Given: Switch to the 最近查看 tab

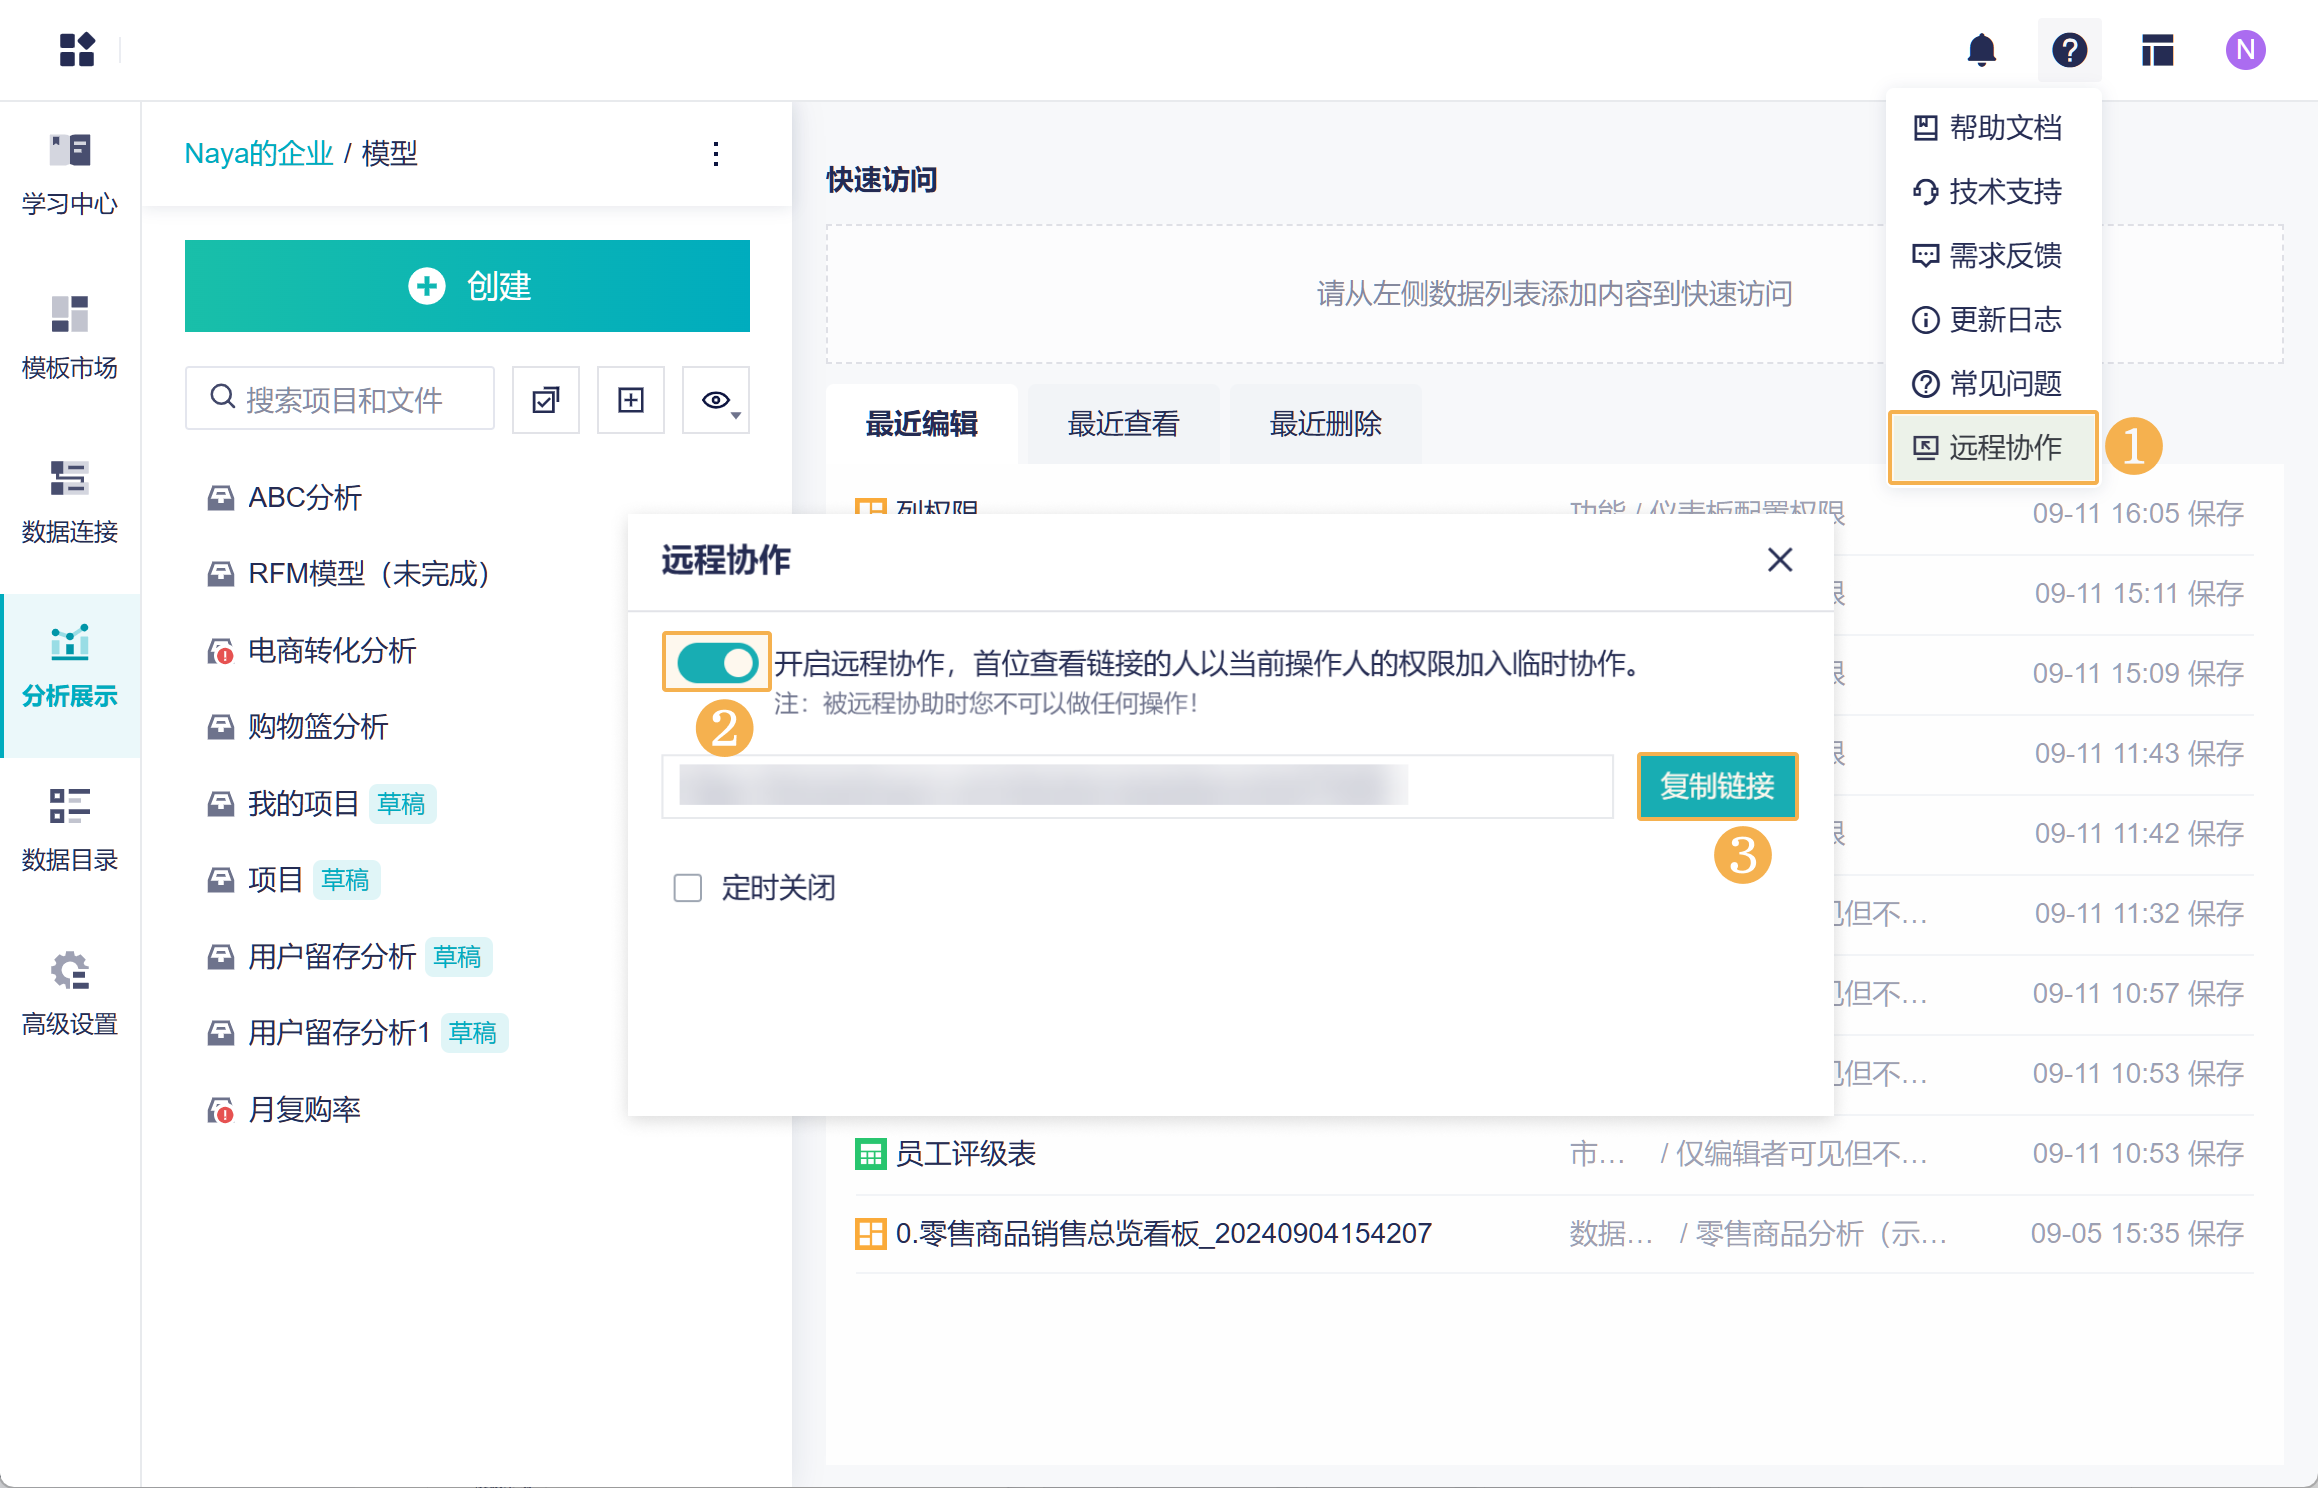Looking at the screenshot, I should tap(1123, 424).
